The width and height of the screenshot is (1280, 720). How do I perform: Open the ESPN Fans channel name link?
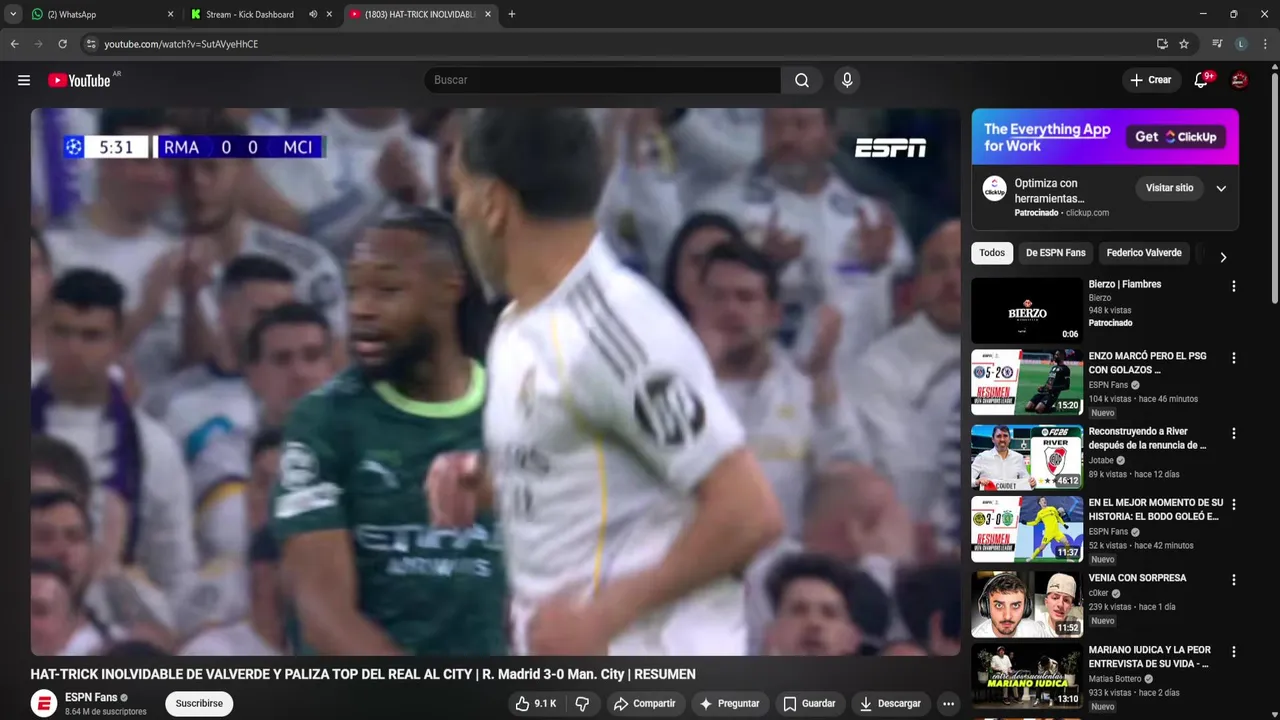[91, 697]
